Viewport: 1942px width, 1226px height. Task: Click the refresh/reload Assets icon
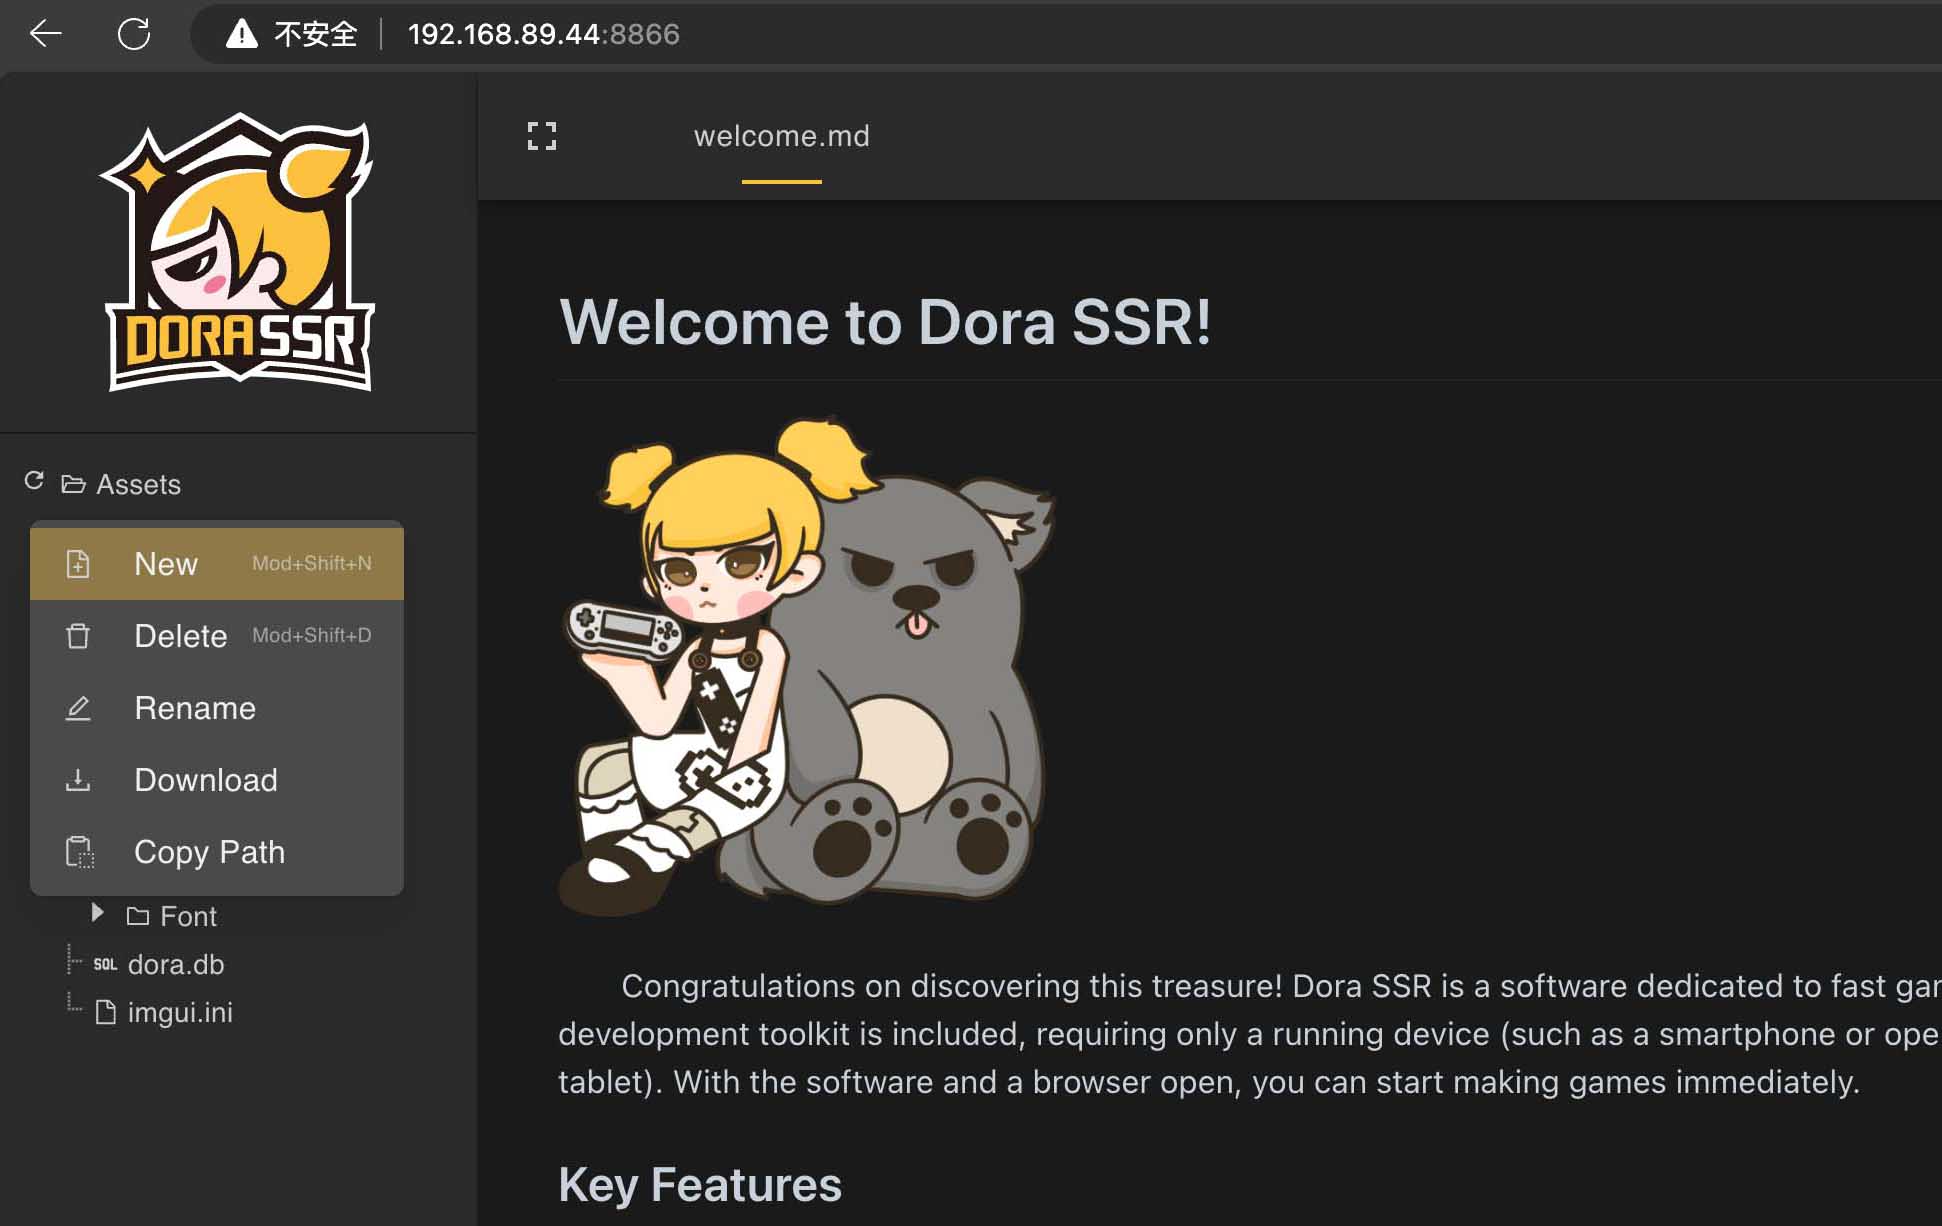(34, 483)
